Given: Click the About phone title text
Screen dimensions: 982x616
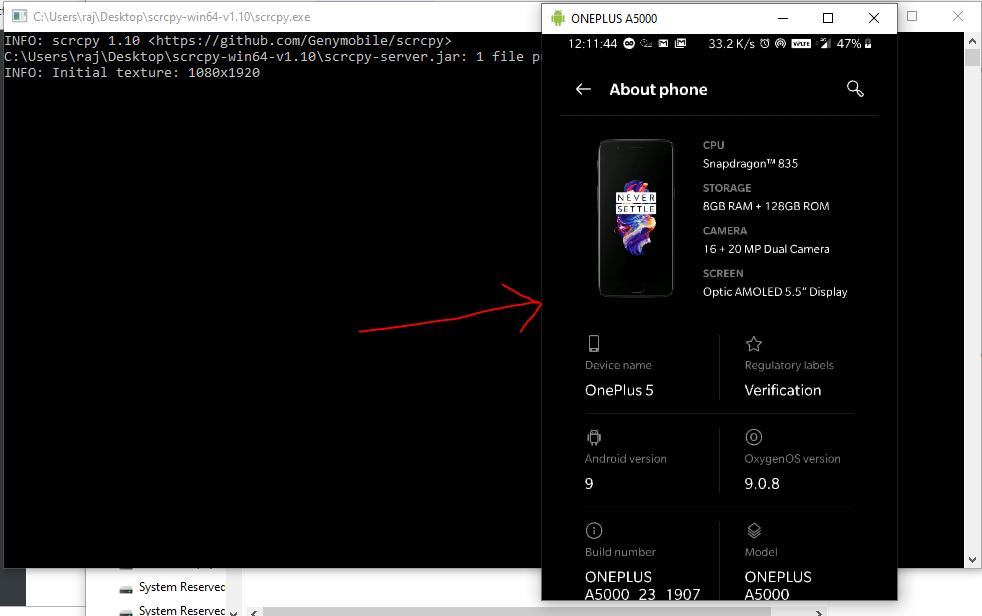Looking at the screenshot, I should point(658,90).
